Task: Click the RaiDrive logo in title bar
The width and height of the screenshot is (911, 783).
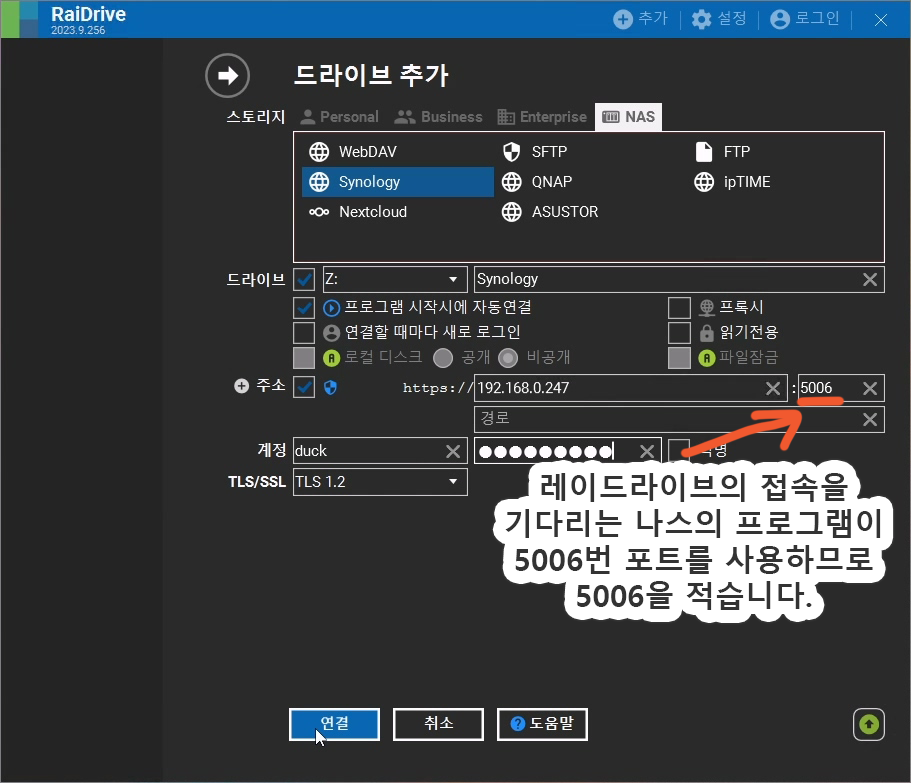Action: pos(20,19)
